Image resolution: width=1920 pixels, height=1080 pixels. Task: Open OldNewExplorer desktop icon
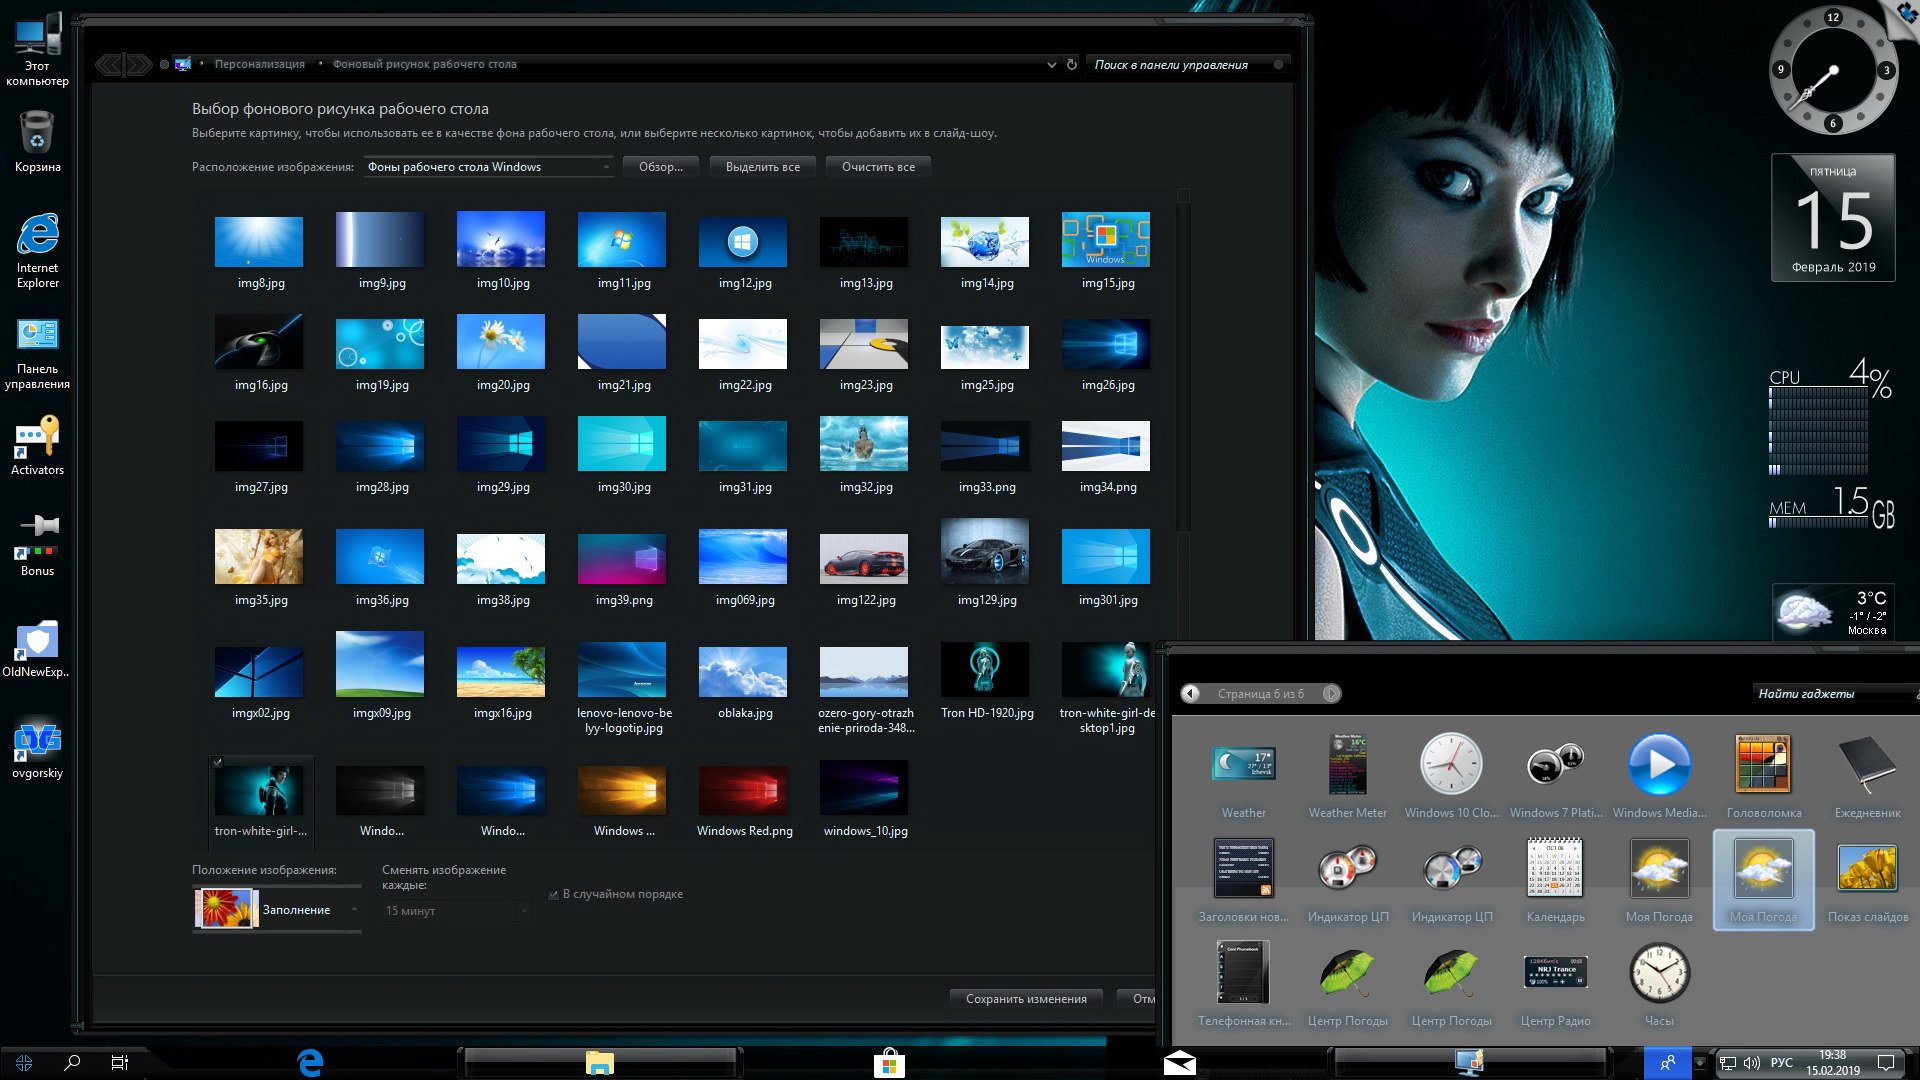[x=37, y=646]
